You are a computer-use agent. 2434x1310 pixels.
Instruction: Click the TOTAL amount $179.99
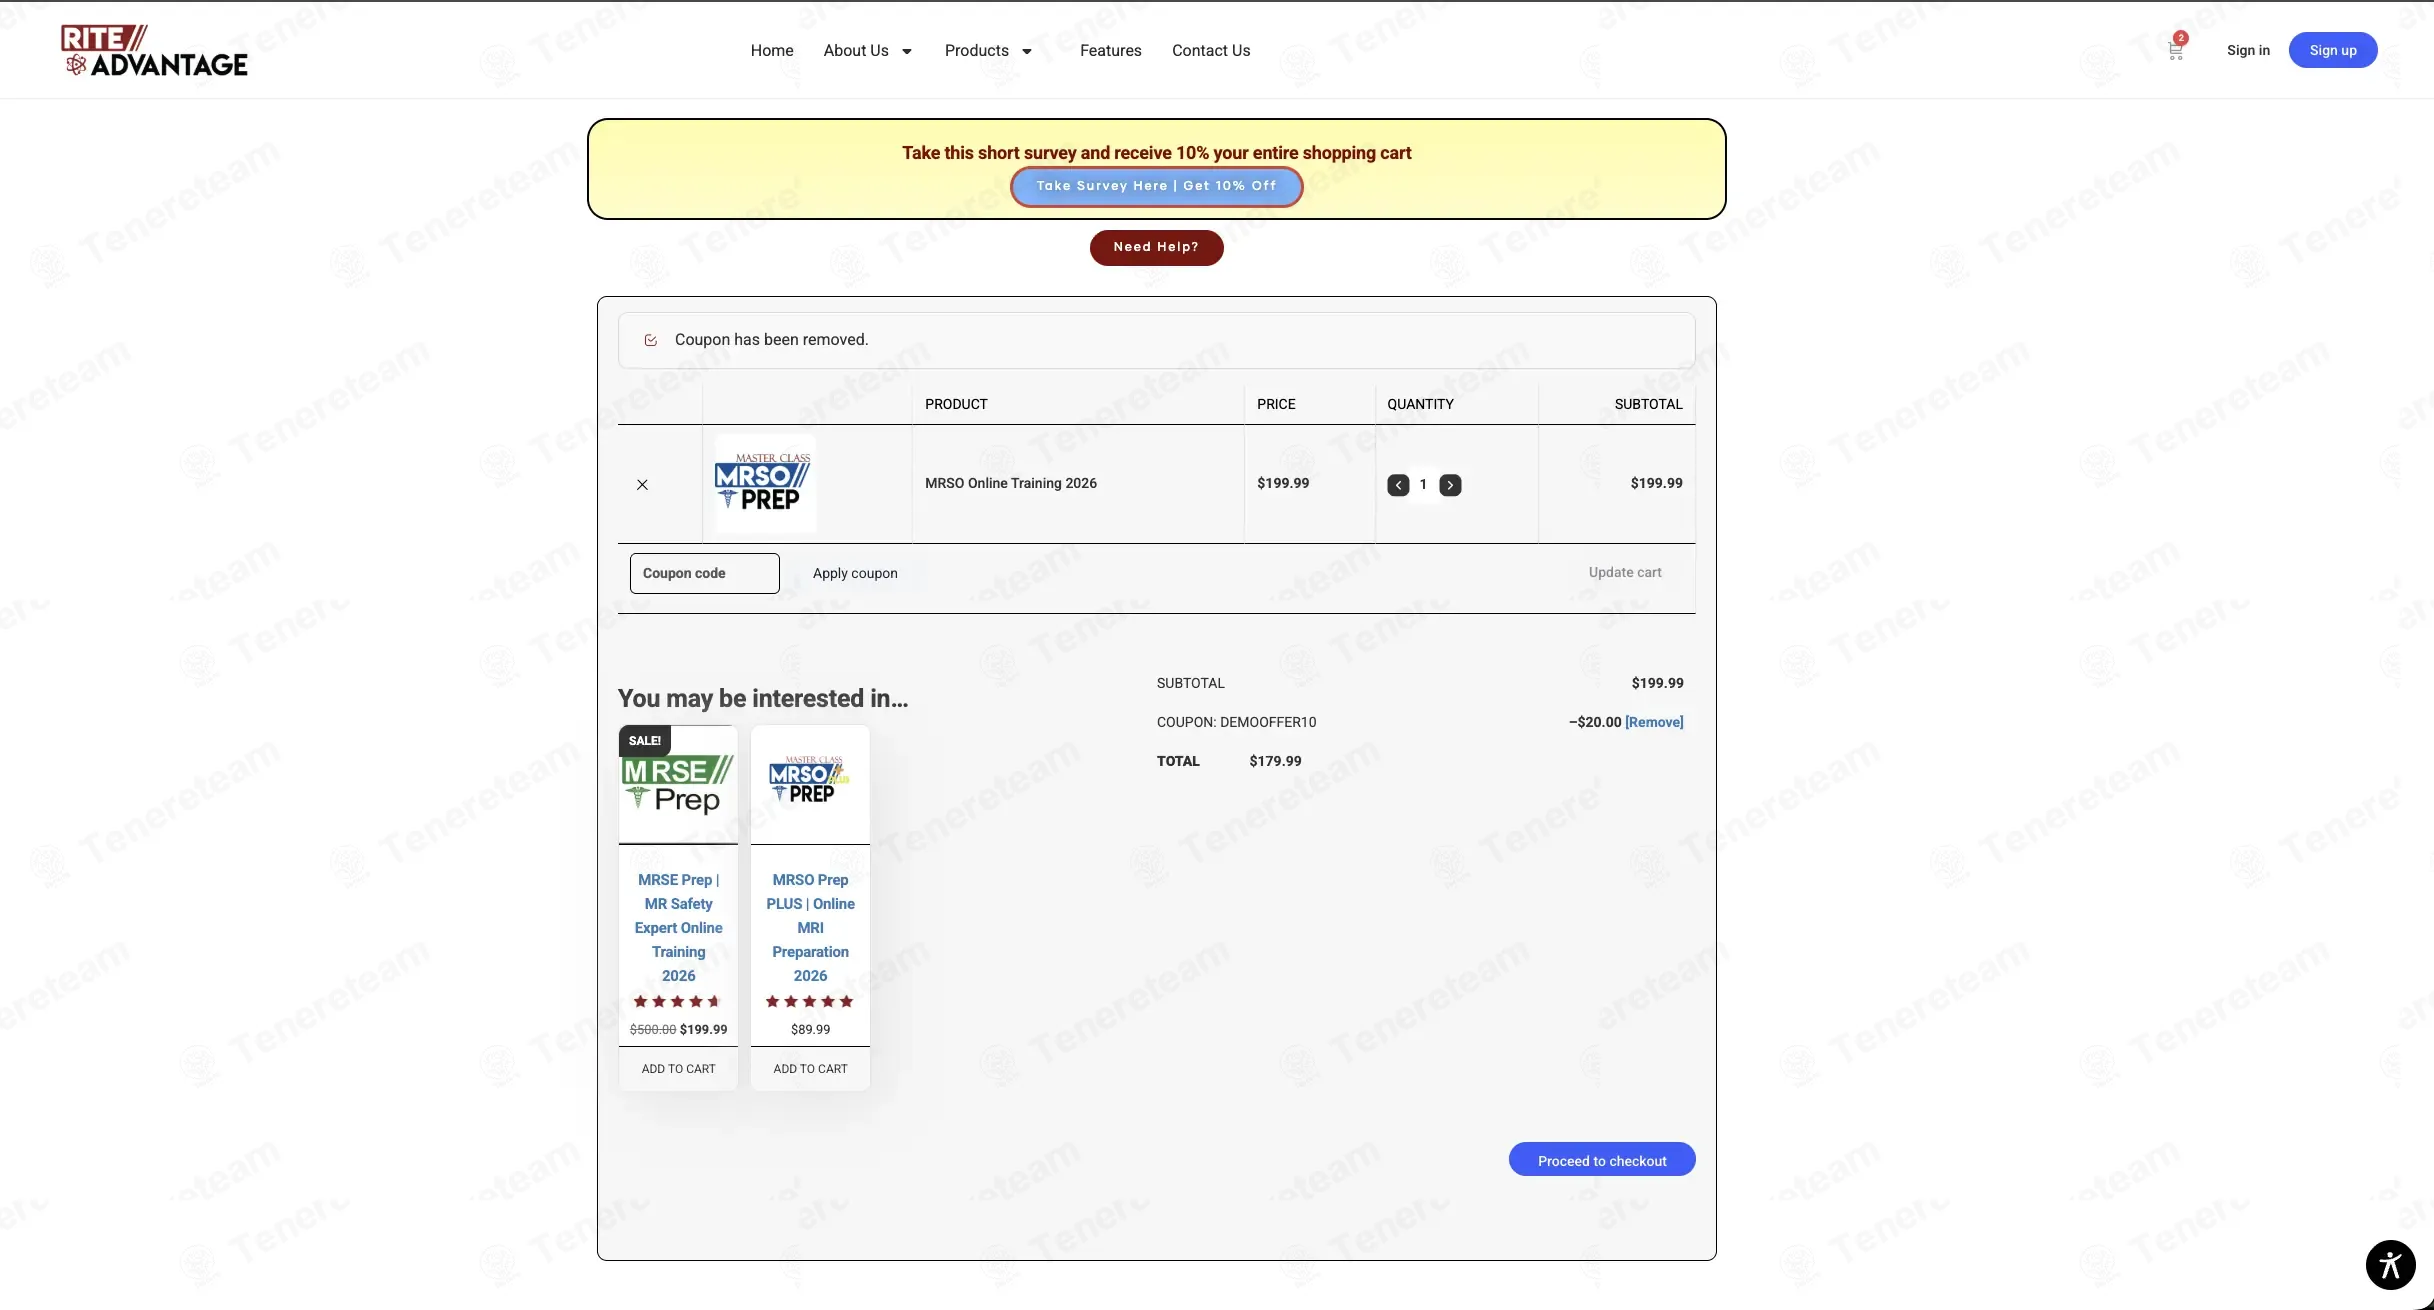tap(1275, 761)
